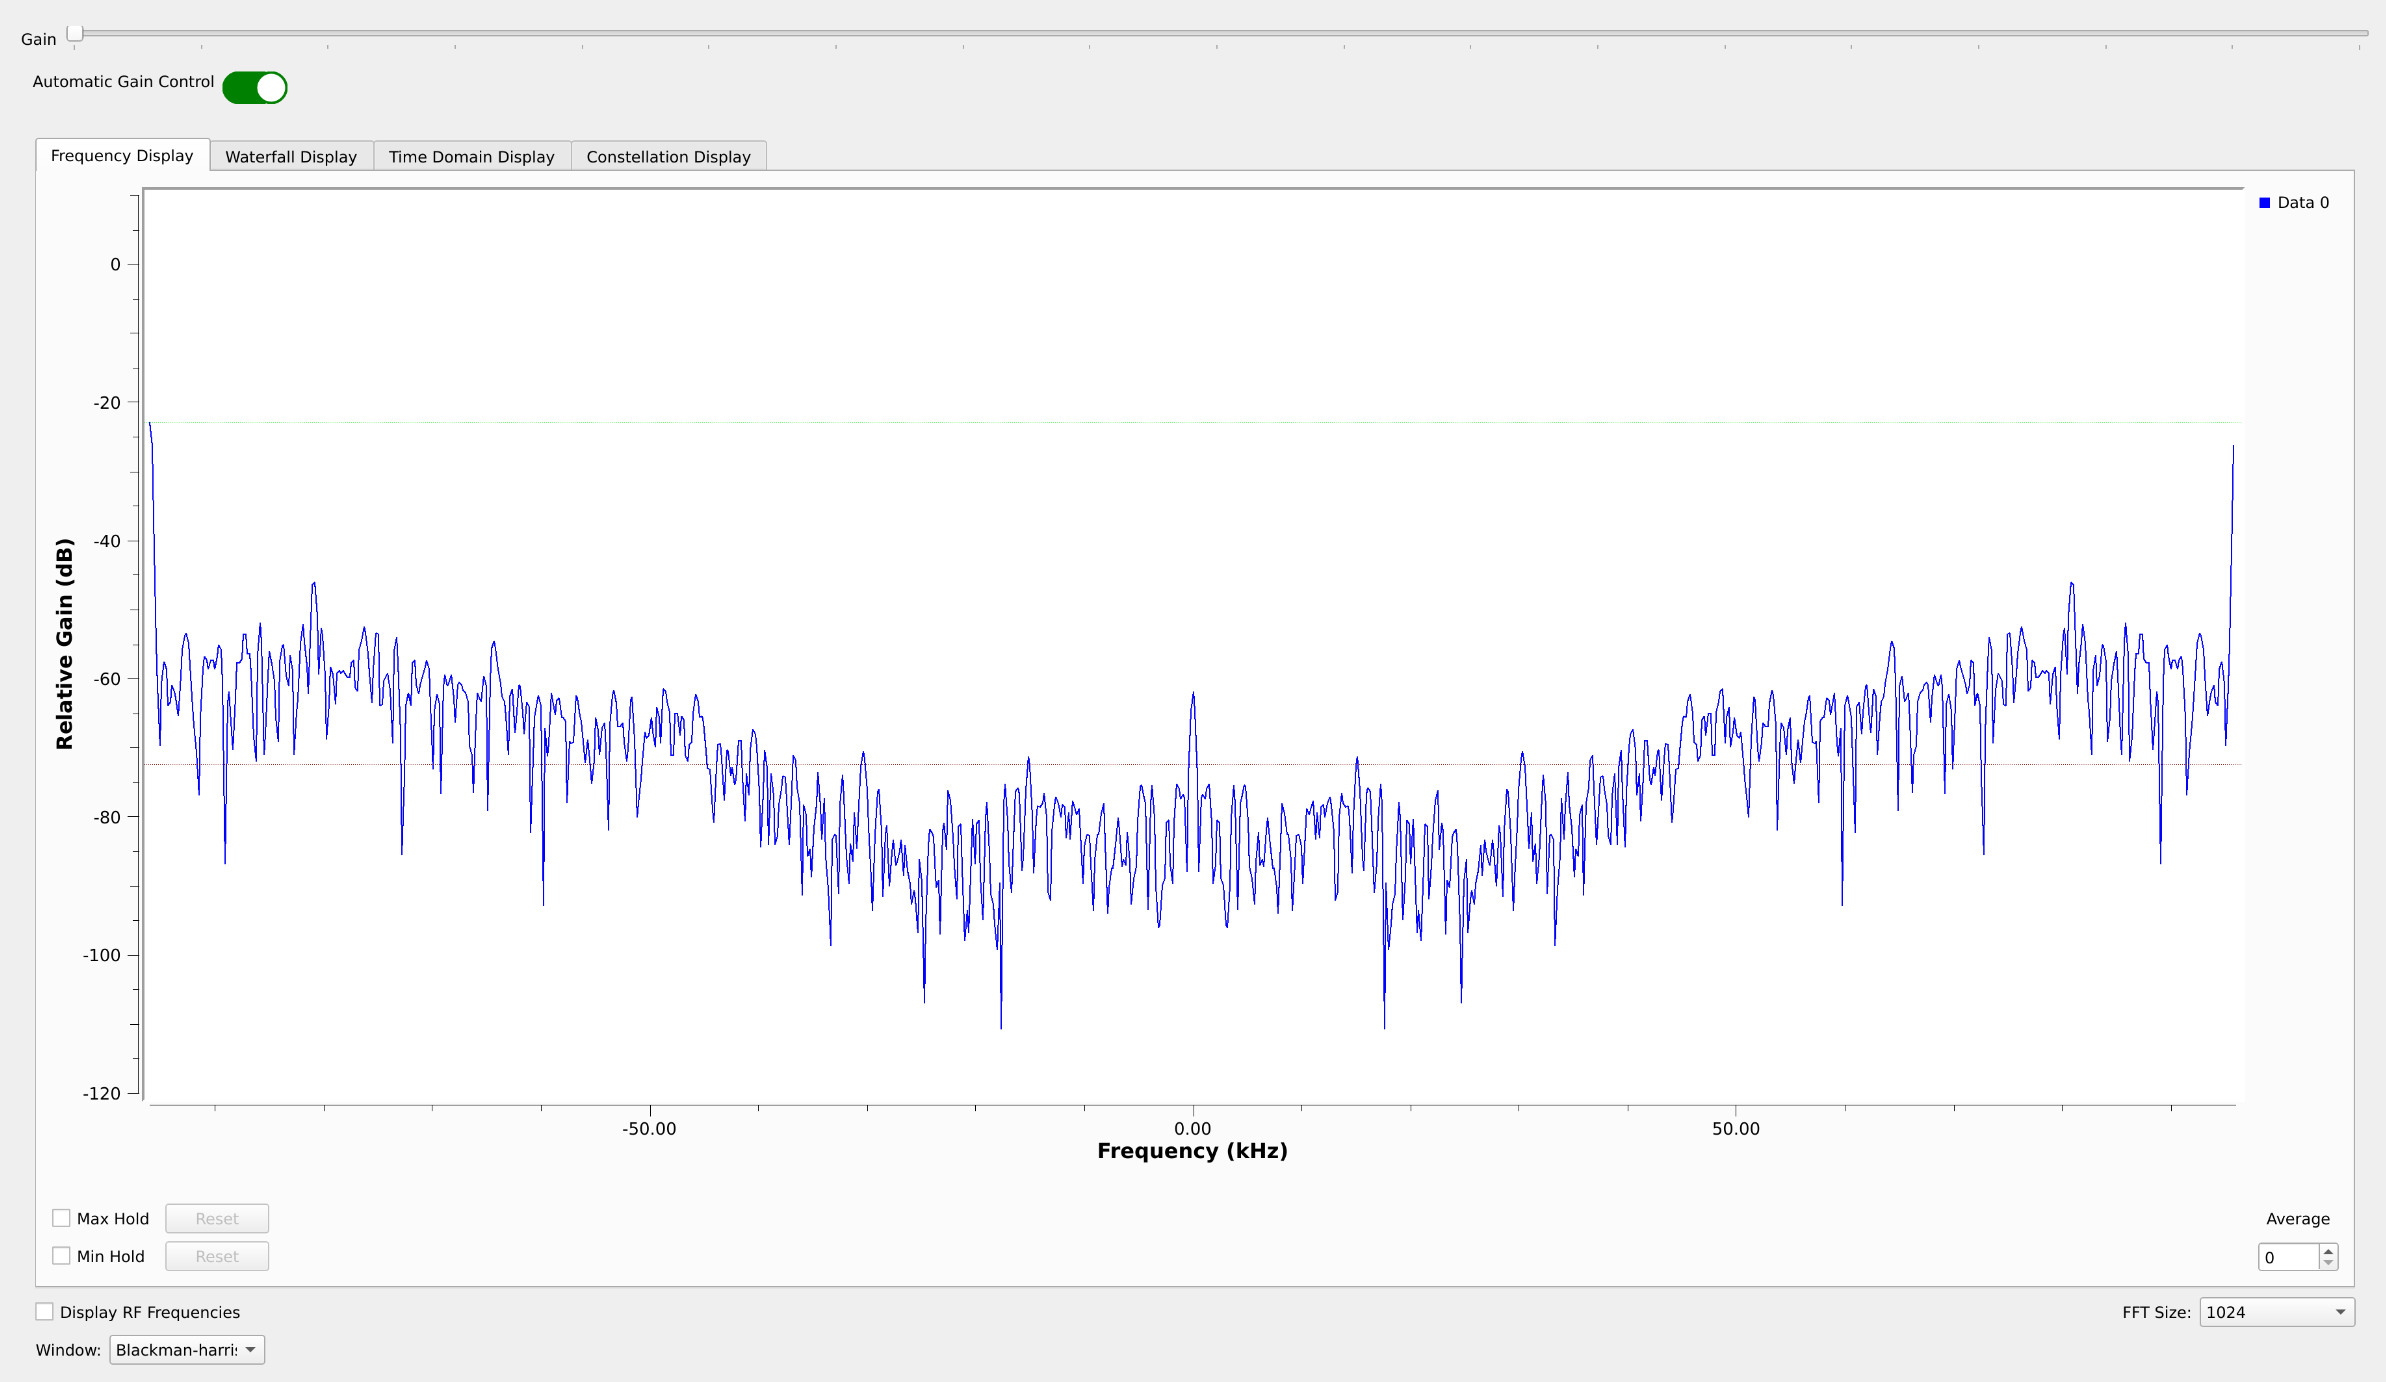The width and height of the screenshot is (2386, 1382).
Task: Click the Relative Gain (dB) axis title
Action: pos(65,644)
